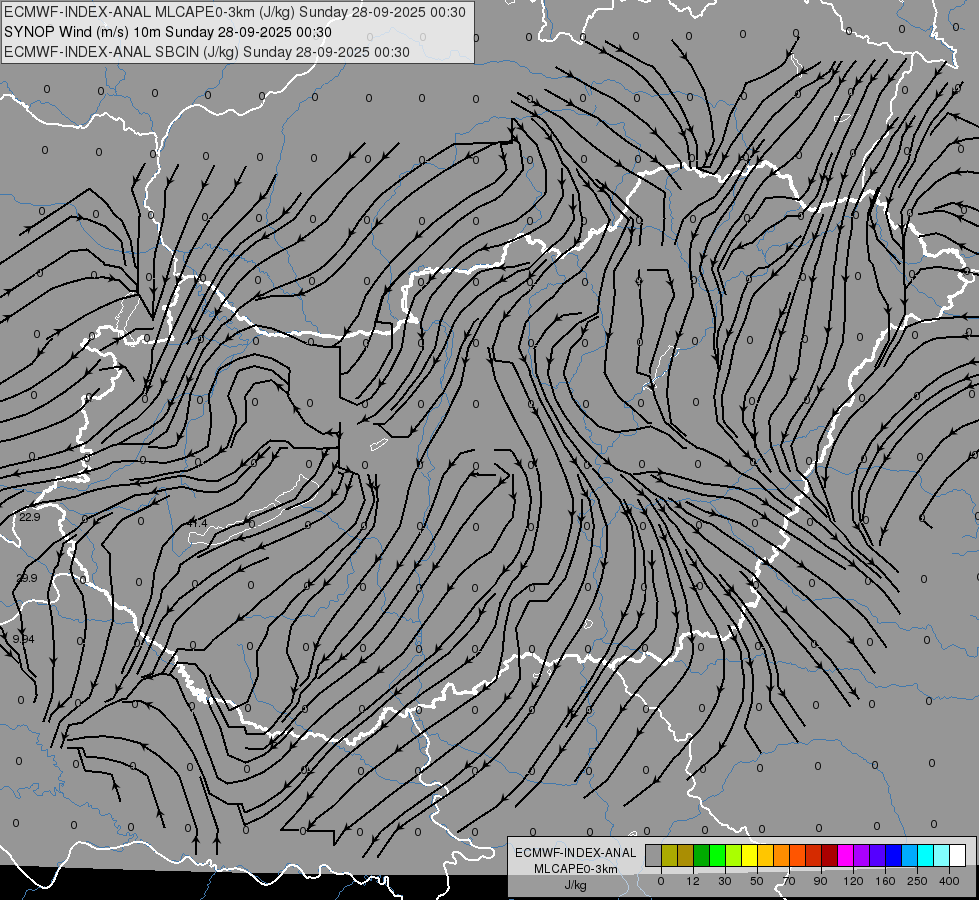Select the '12' tick label on the colorbar
Image resolution: width=979 pixels, height=900 pixels.
click(x=693, y=881)
